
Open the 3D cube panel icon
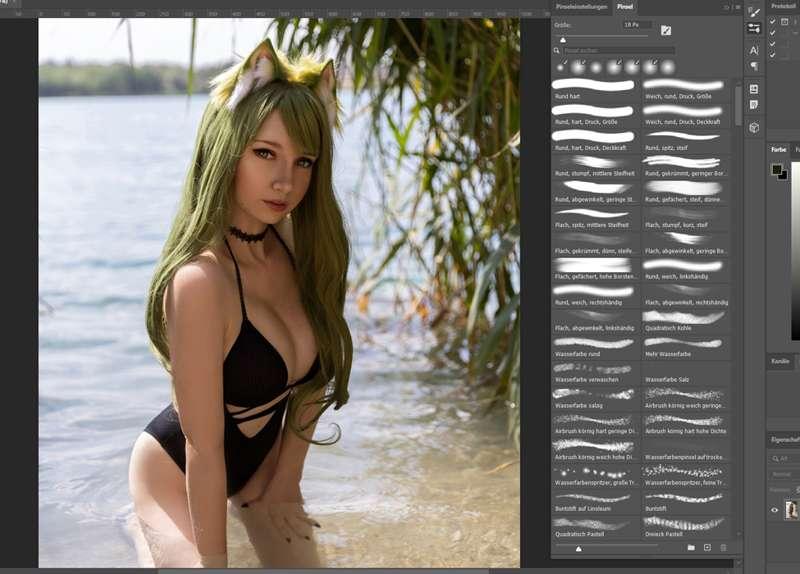click(754, 128)
